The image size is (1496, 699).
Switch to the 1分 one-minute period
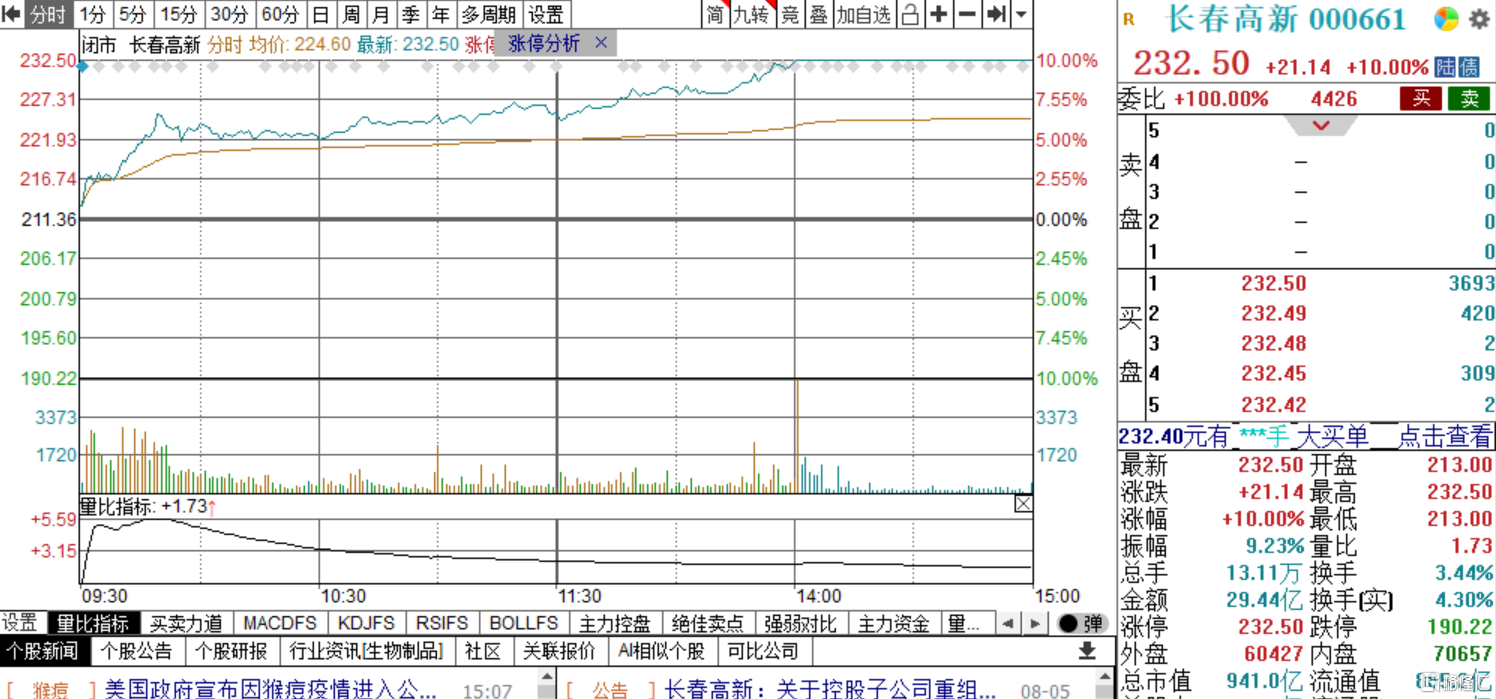click(x=92, y=15)
